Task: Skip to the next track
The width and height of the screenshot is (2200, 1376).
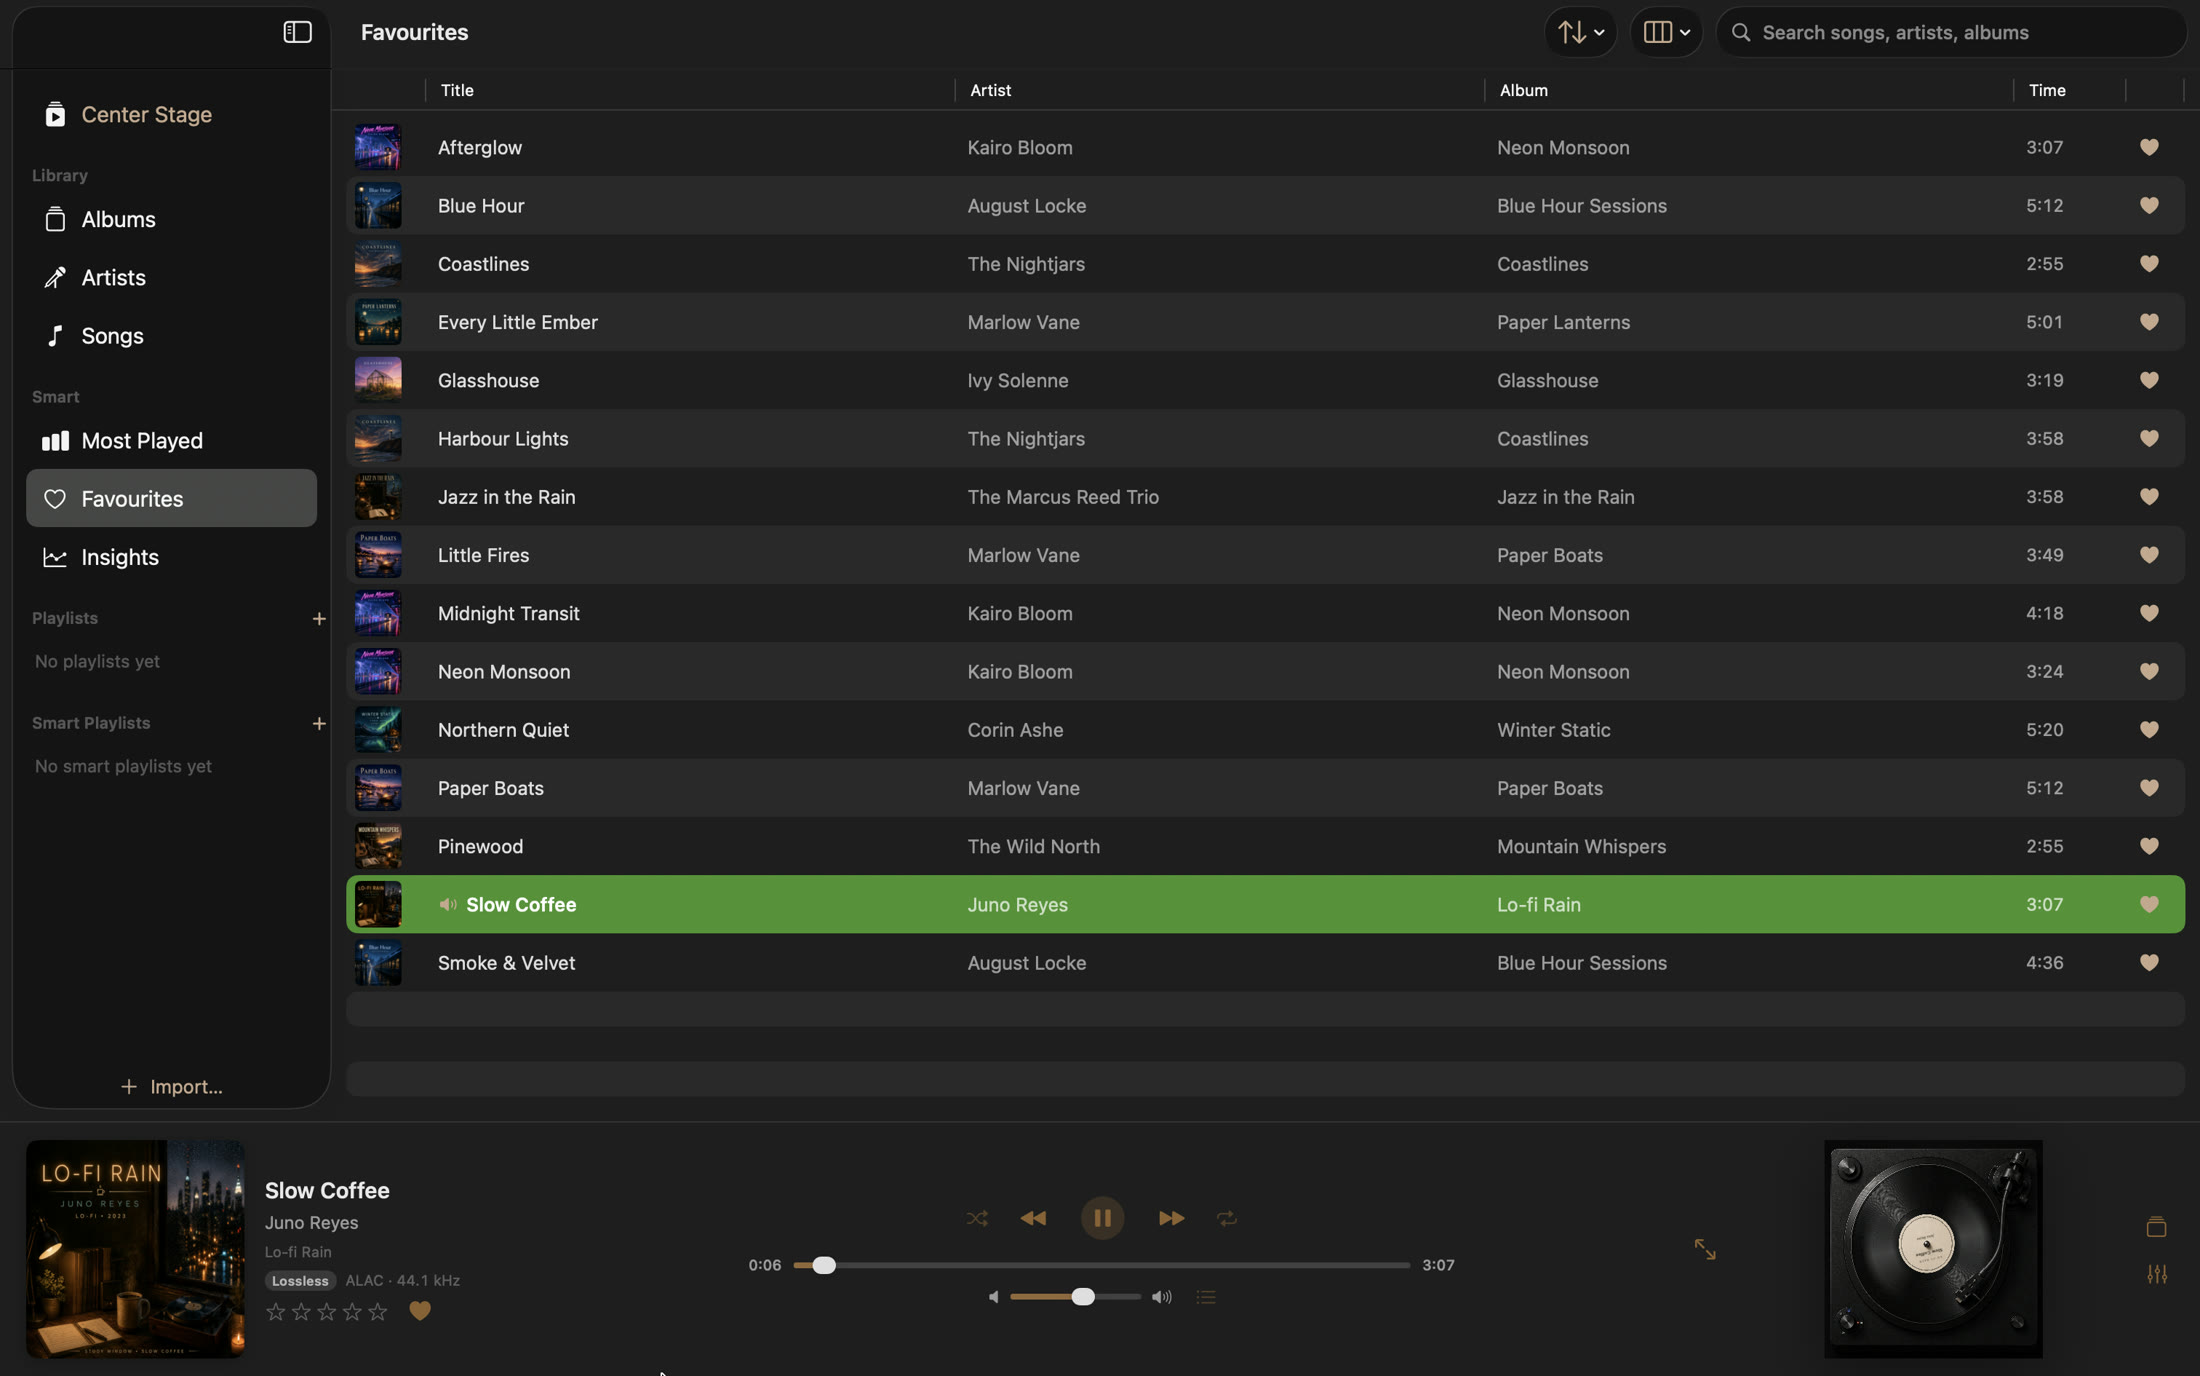Action: [1171, 1218]
